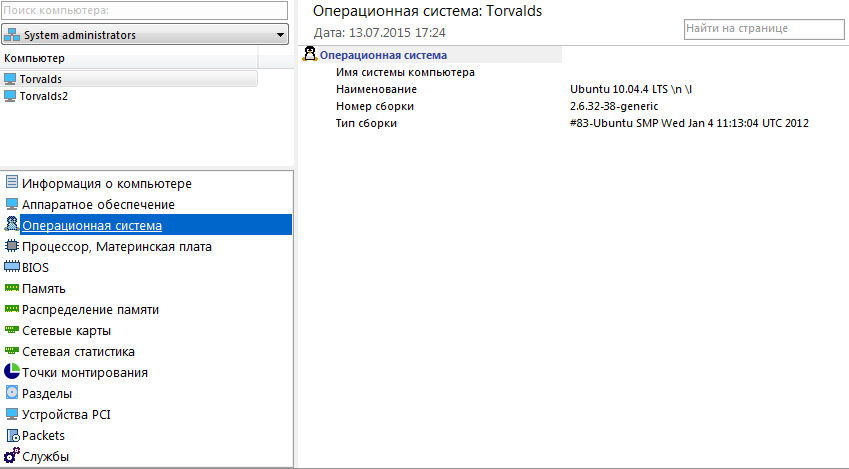Select the Наименование row label
849x469 pixels.
click(x=376, y=89)
